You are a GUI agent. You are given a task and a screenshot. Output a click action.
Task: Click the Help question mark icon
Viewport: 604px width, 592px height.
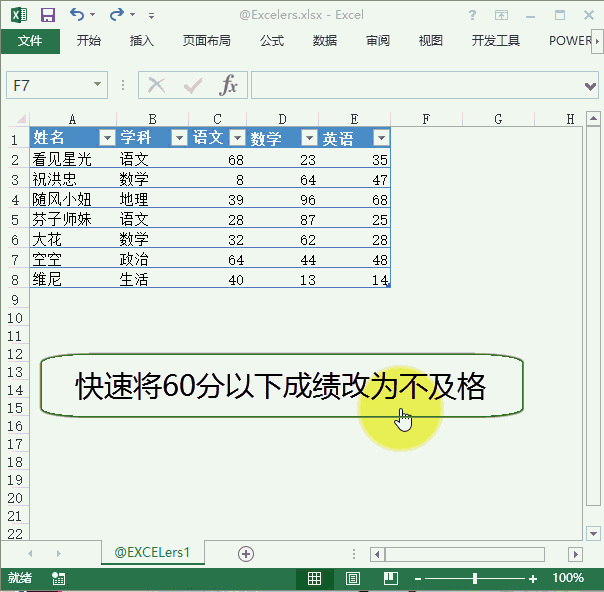472,15
